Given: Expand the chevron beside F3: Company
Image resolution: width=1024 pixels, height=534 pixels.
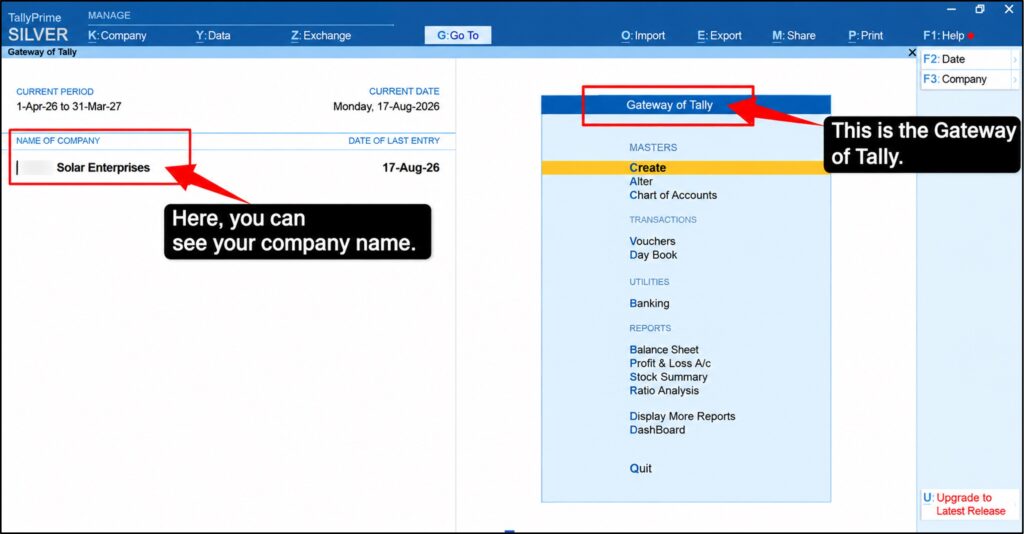Looking at the screenshot, I should pos(1015,80).
